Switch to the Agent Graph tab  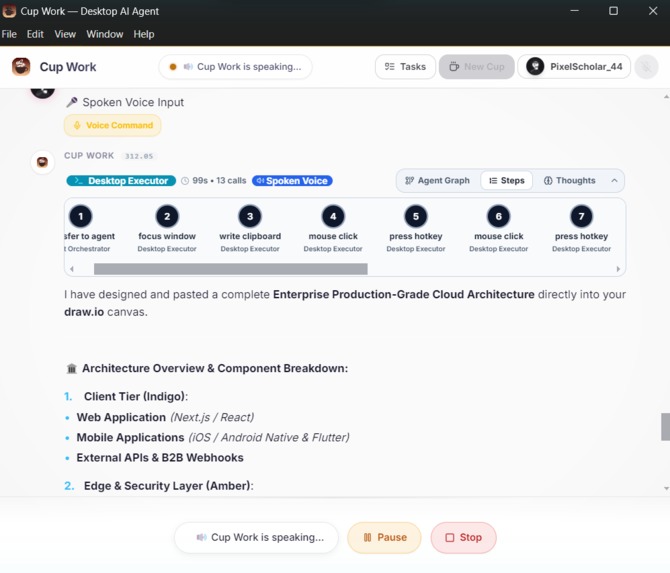click(437, 180)
